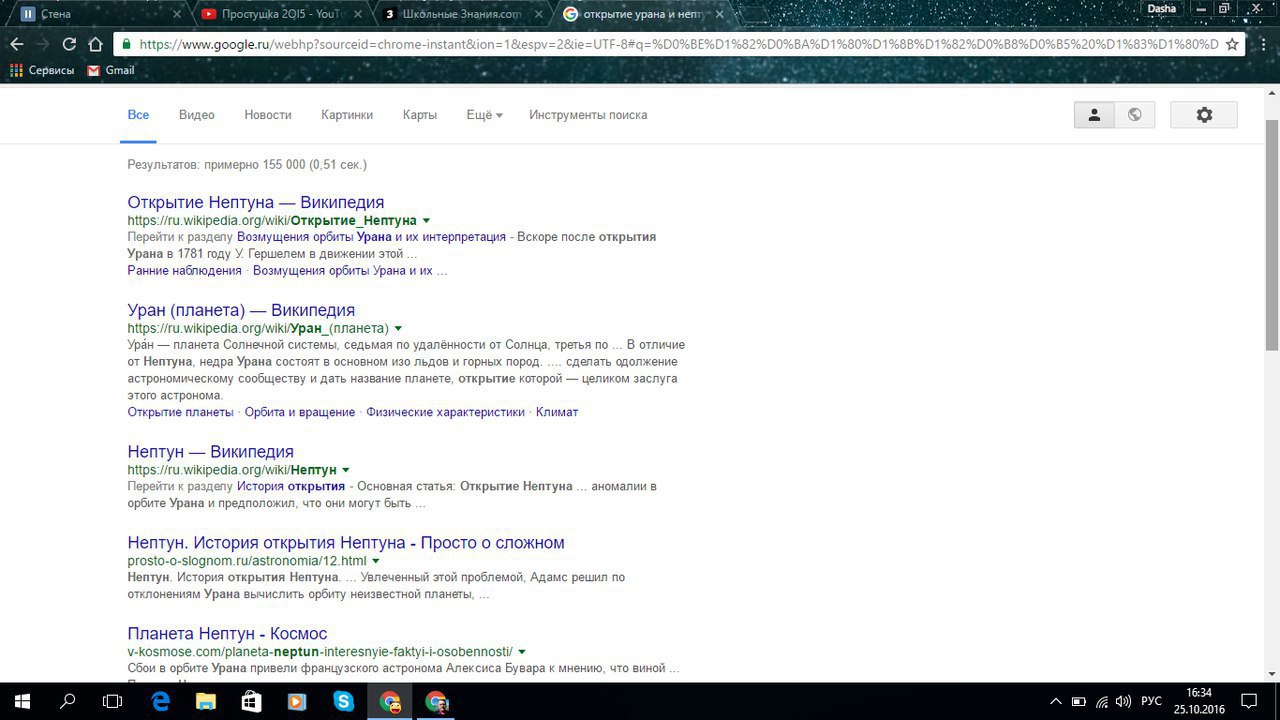The image size is (1280, 720).
Task: Select the Картинки search filter
Action: coord(347,115)
